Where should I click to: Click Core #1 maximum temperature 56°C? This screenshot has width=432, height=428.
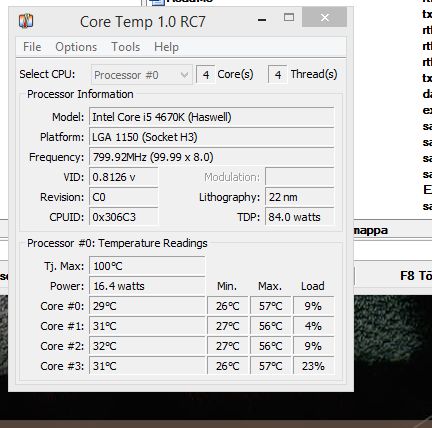click(271, 326)
